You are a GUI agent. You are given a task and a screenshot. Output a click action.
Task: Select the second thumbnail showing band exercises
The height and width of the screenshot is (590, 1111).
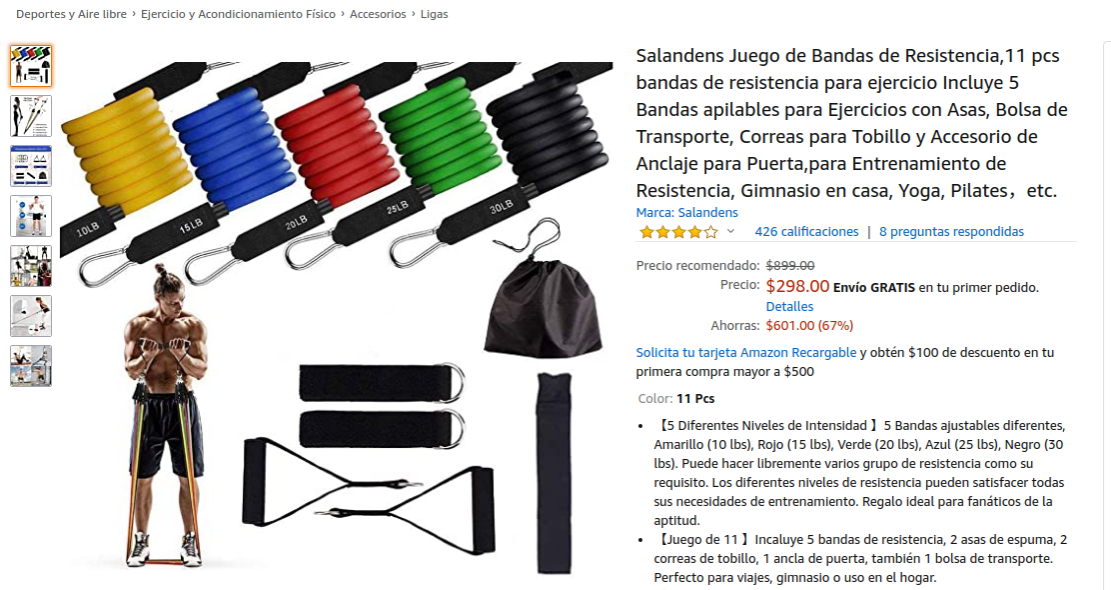coord(30,116)
